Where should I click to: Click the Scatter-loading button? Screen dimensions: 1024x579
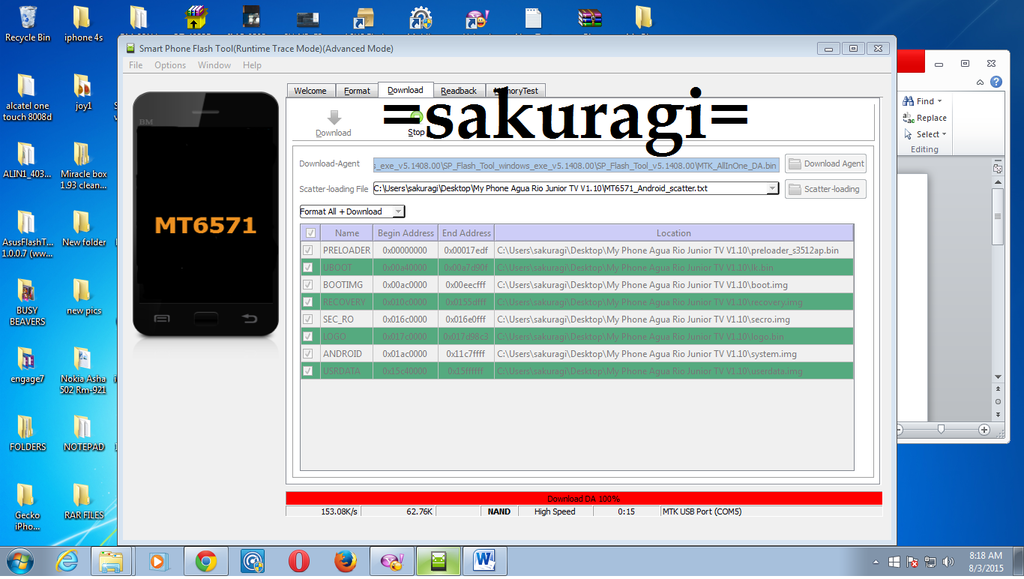tap(825, 189)
